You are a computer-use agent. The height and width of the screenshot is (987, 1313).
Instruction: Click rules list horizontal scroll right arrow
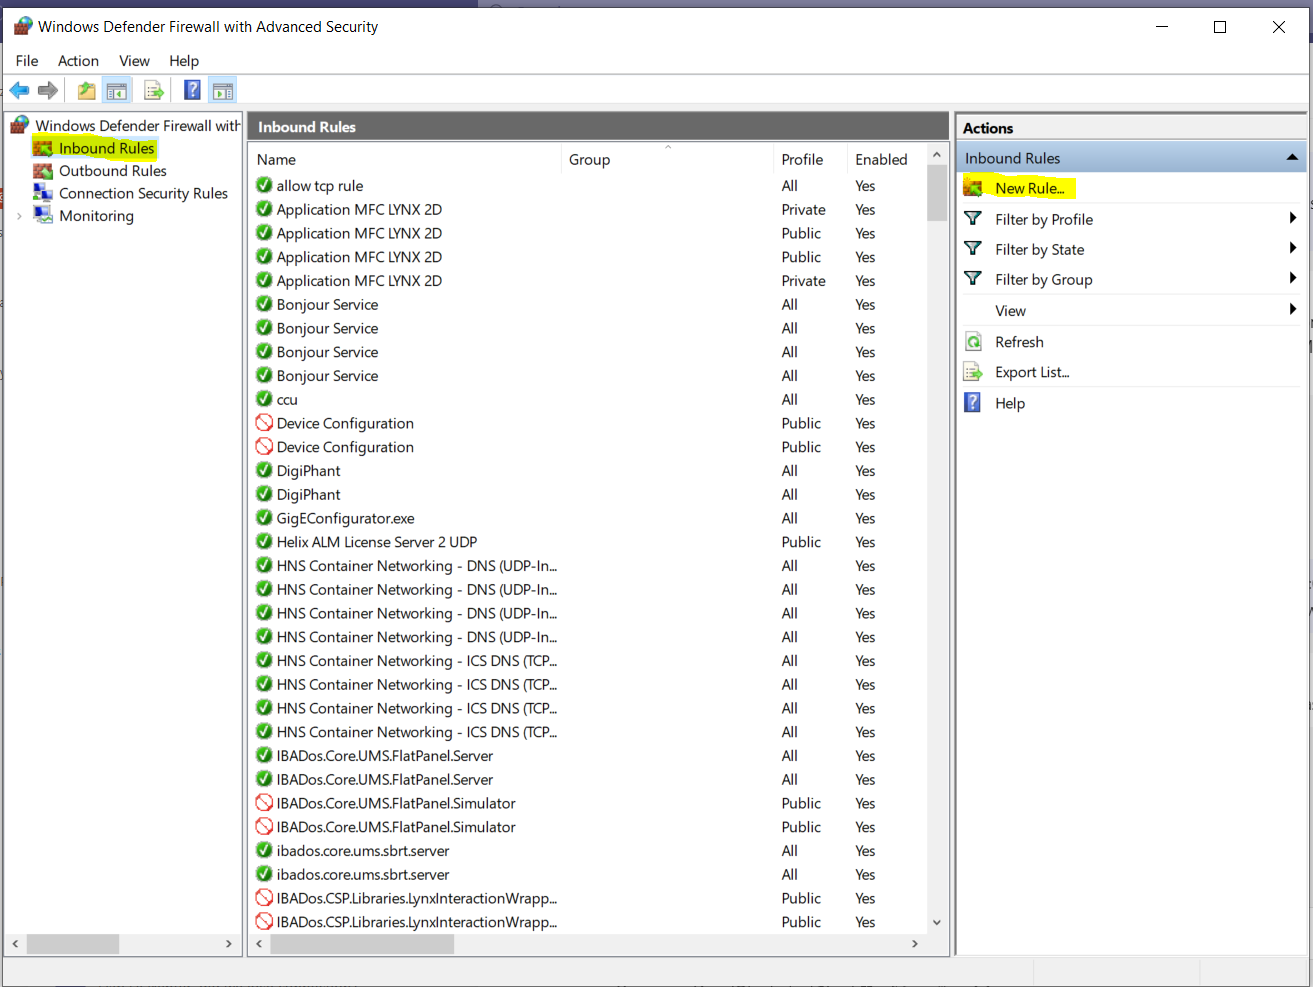[x=914, y=943]
